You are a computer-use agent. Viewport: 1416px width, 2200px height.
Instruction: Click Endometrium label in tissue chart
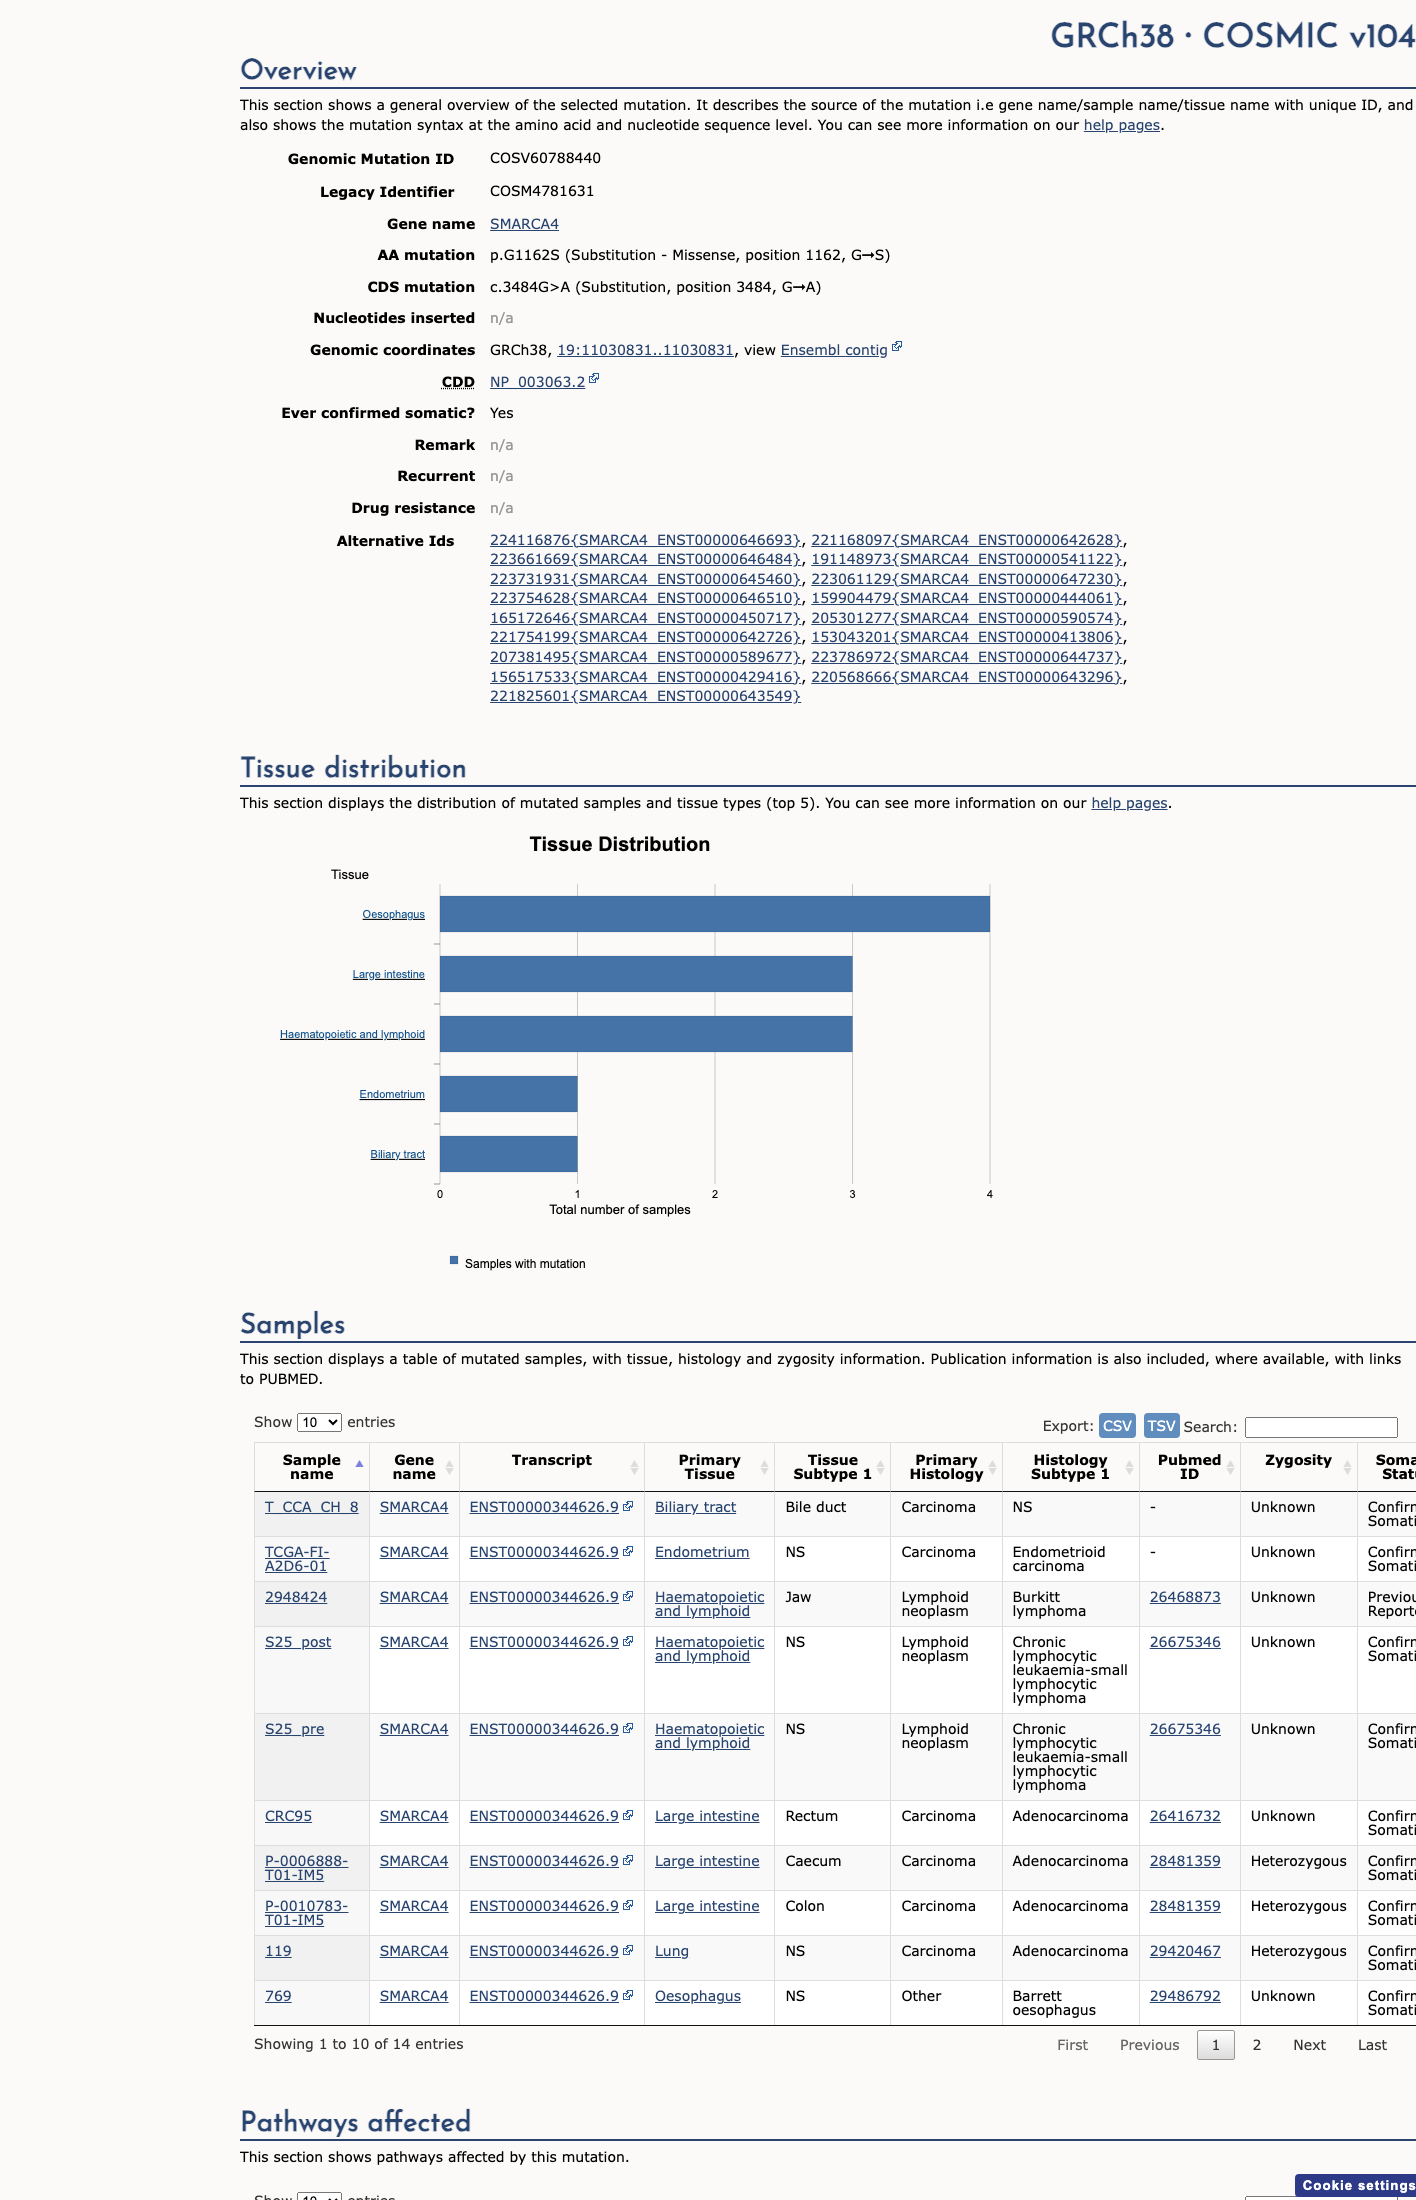click(x=392, y=1094)
